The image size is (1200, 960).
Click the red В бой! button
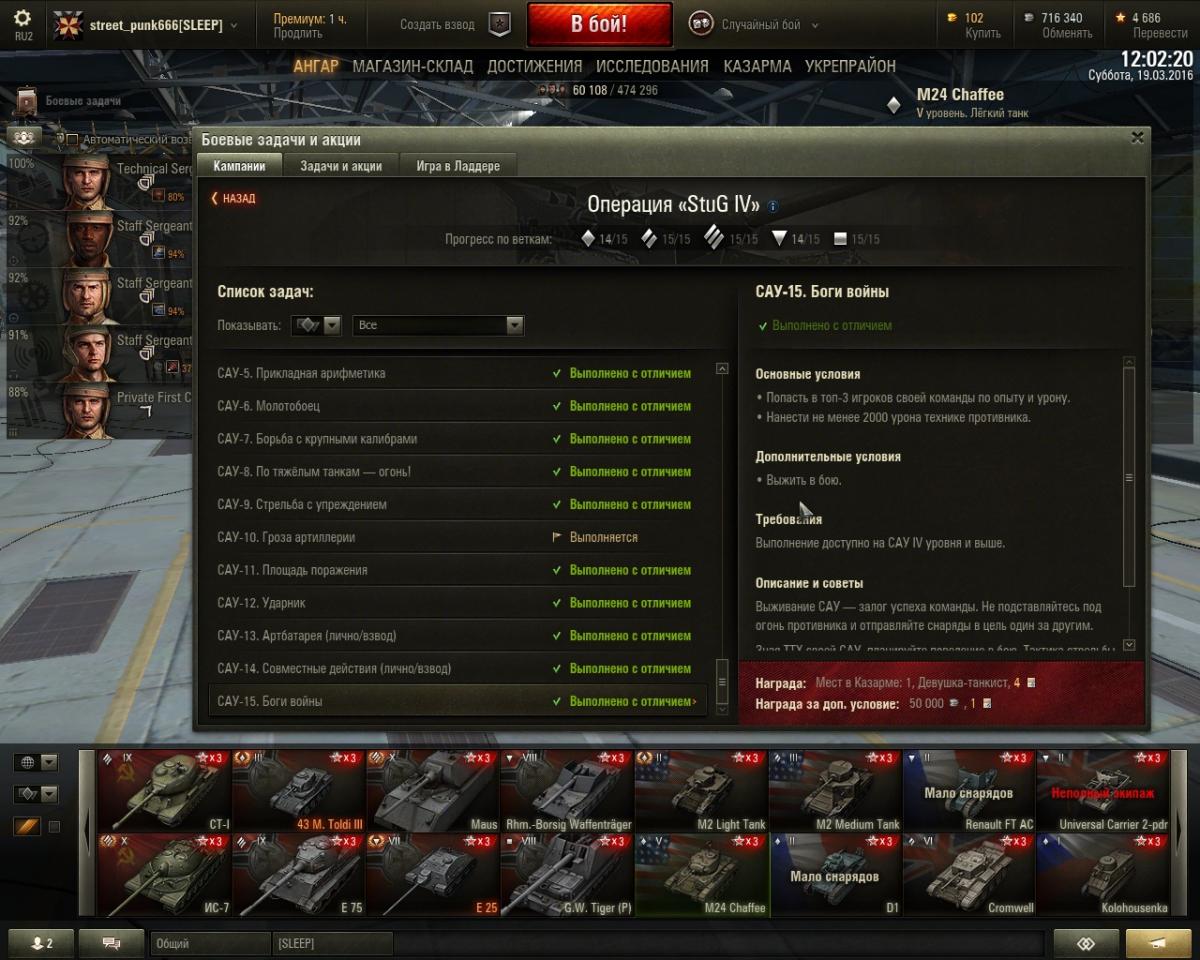pyautogui.click(x=599, y=25)
